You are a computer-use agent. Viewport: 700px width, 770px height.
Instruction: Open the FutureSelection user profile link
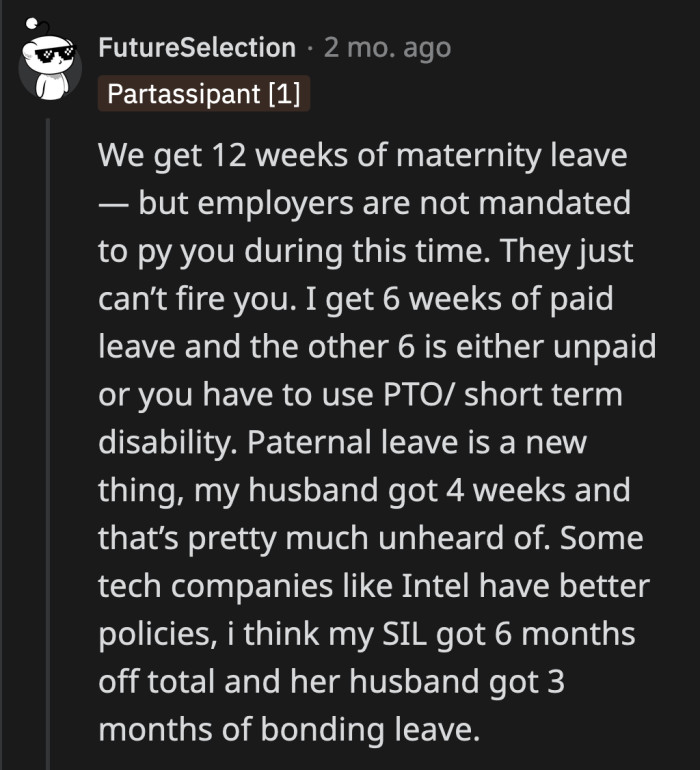click(197, 47)
